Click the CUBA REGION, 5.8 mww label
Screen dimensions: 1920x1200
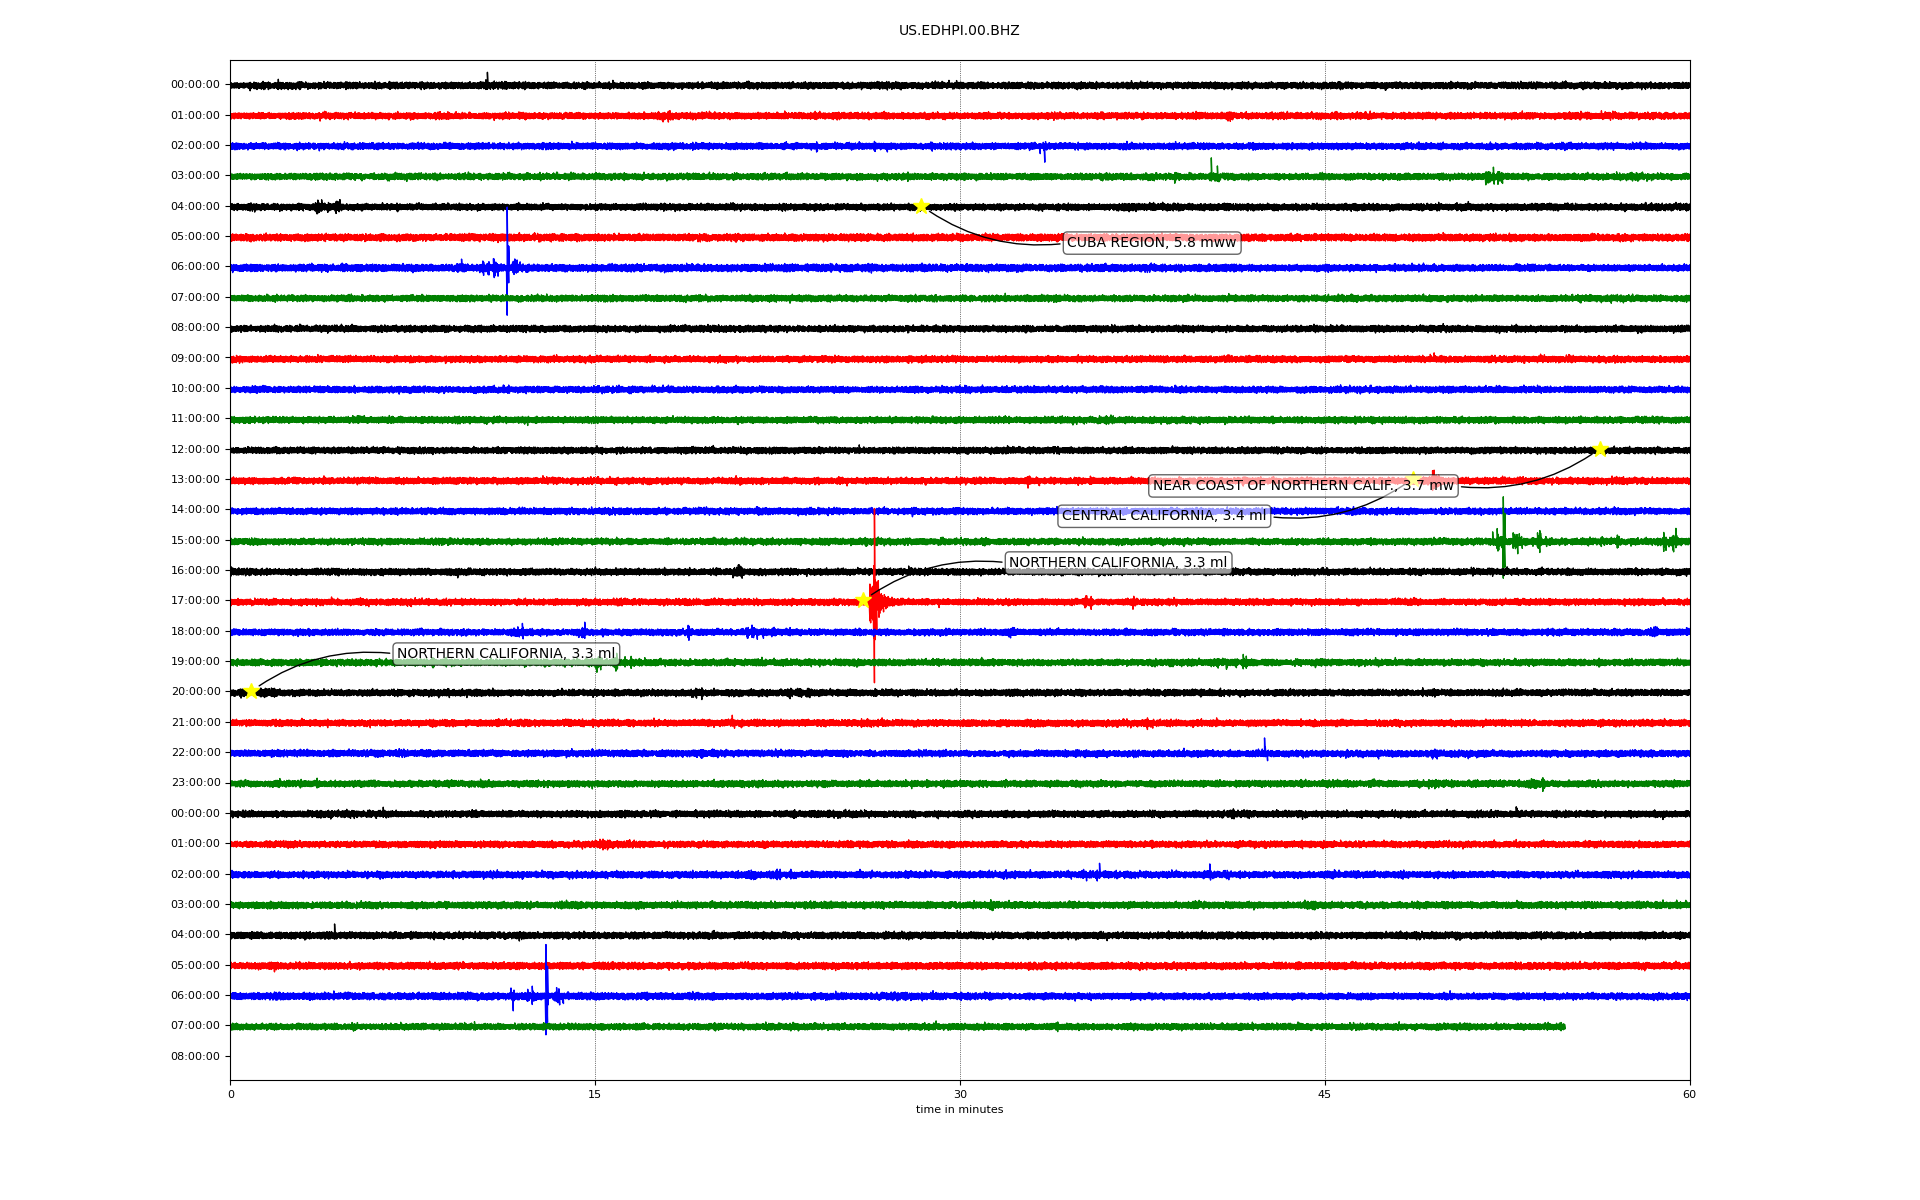1151,243
